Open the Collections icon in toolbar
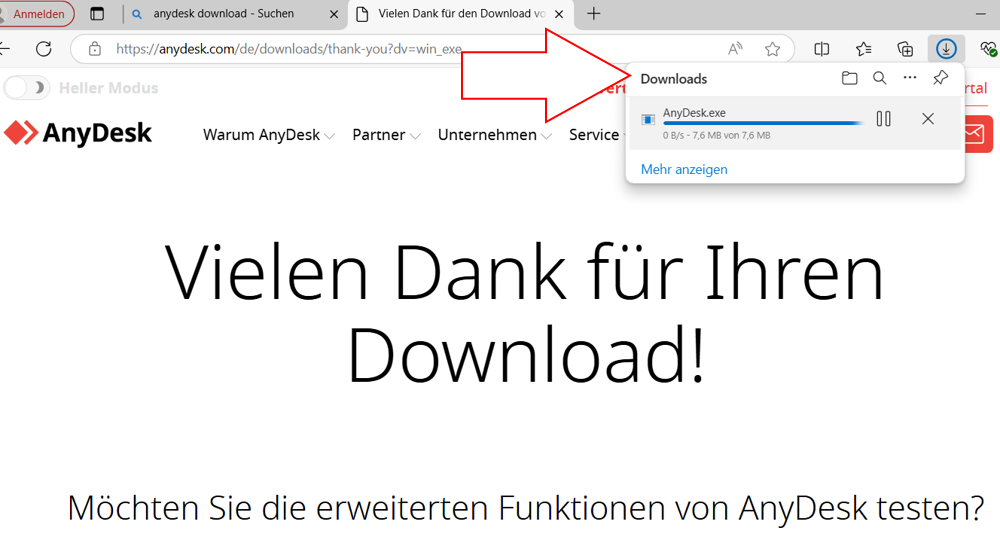The height and width of the screenshot is (543, 1000). (905, 49)
